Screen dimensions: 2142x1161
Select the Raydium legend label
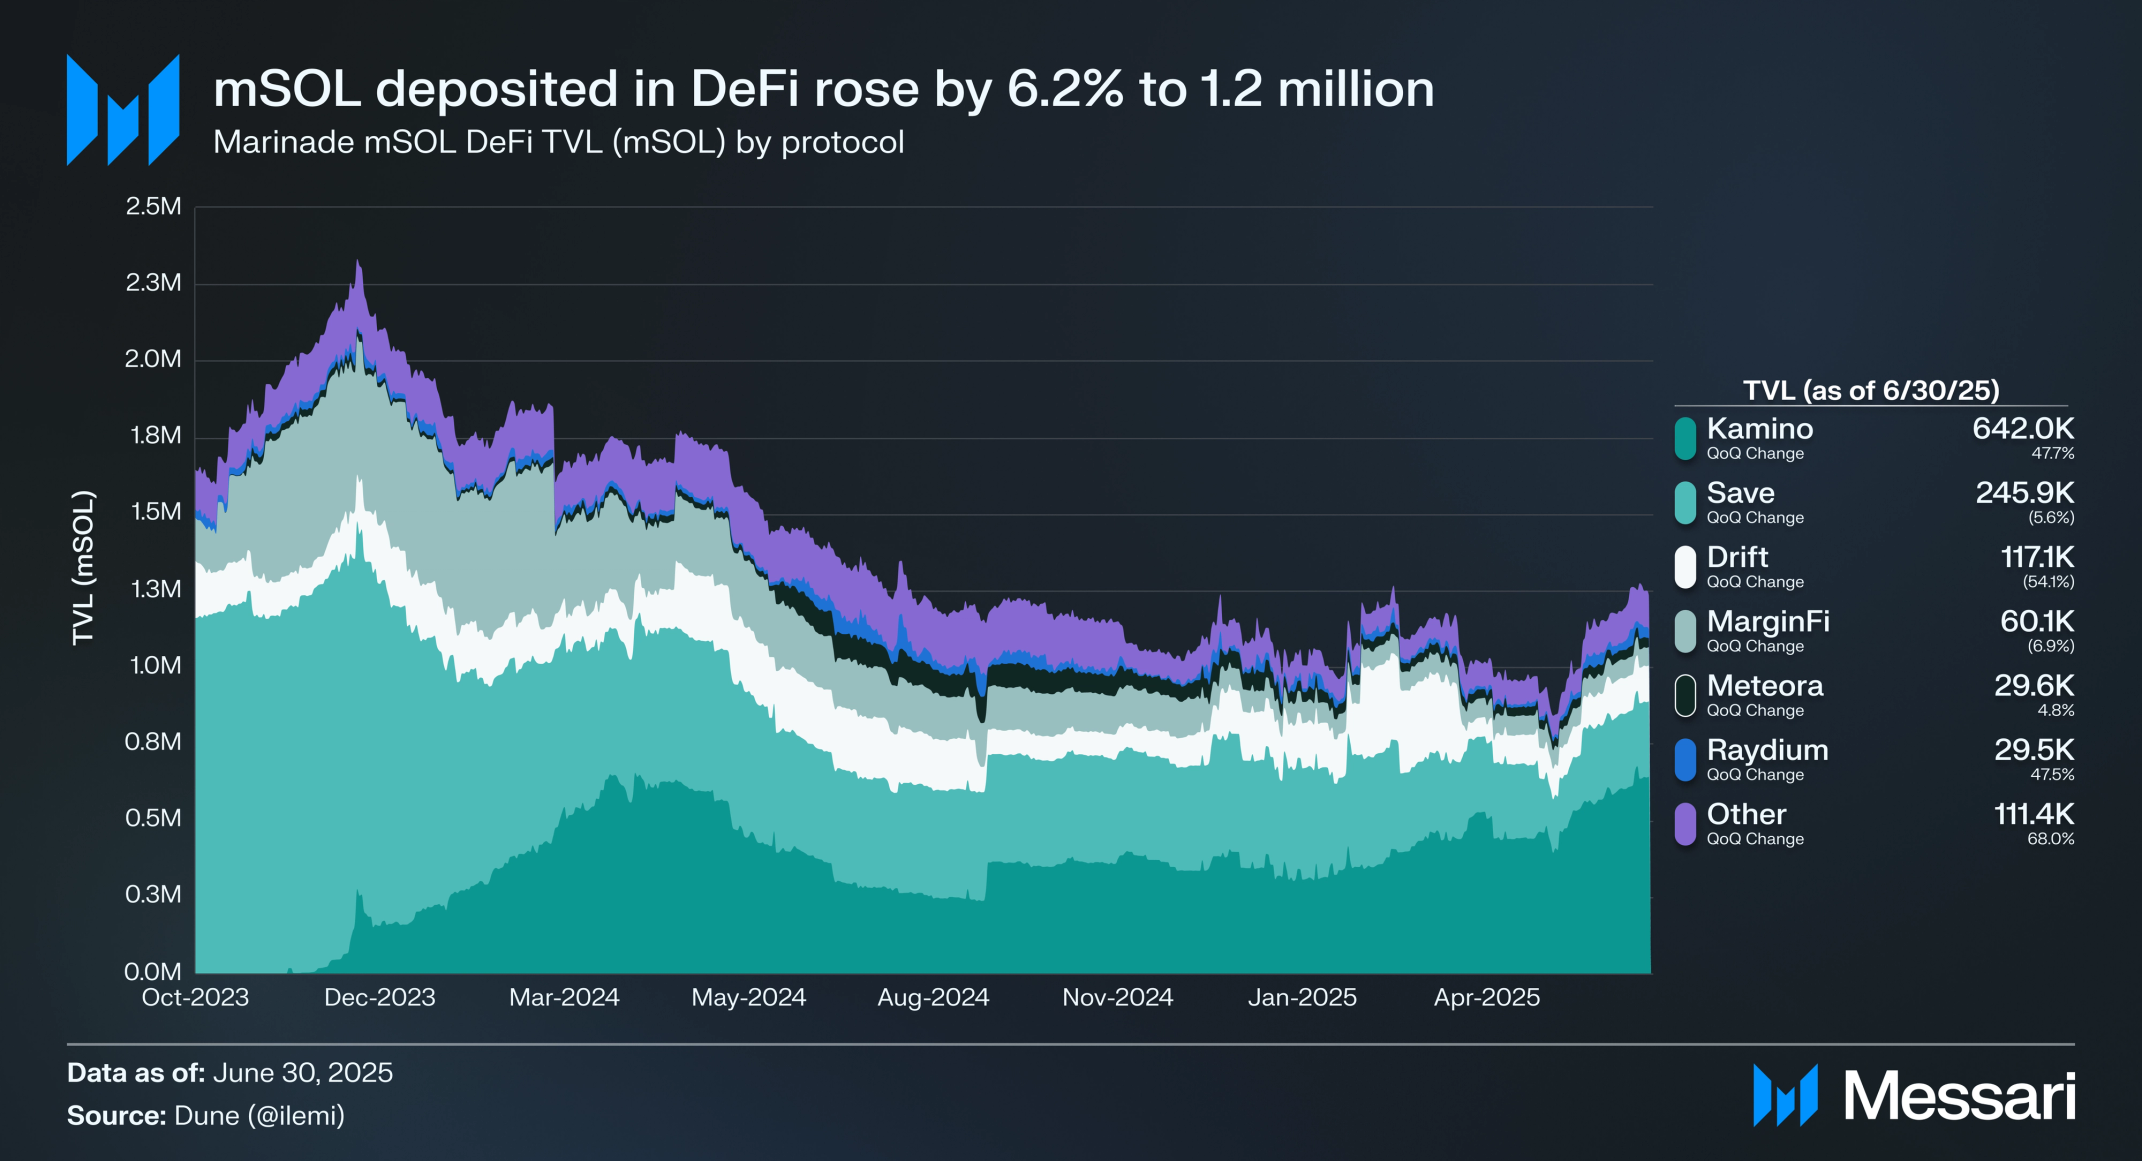[x=1767, y=750]
